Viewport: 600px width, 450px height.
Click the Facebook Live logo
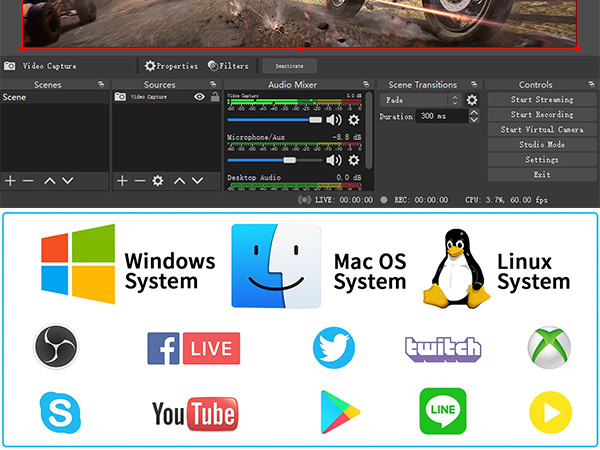click(194, 348)
